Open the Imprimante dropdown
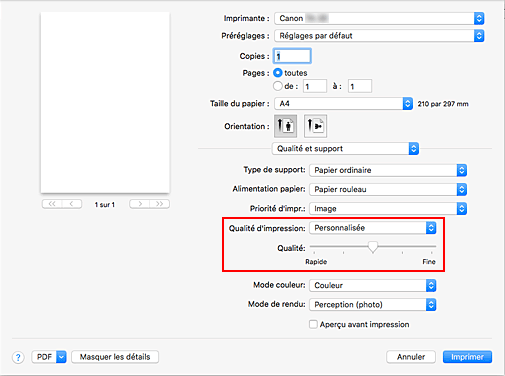 379,18
